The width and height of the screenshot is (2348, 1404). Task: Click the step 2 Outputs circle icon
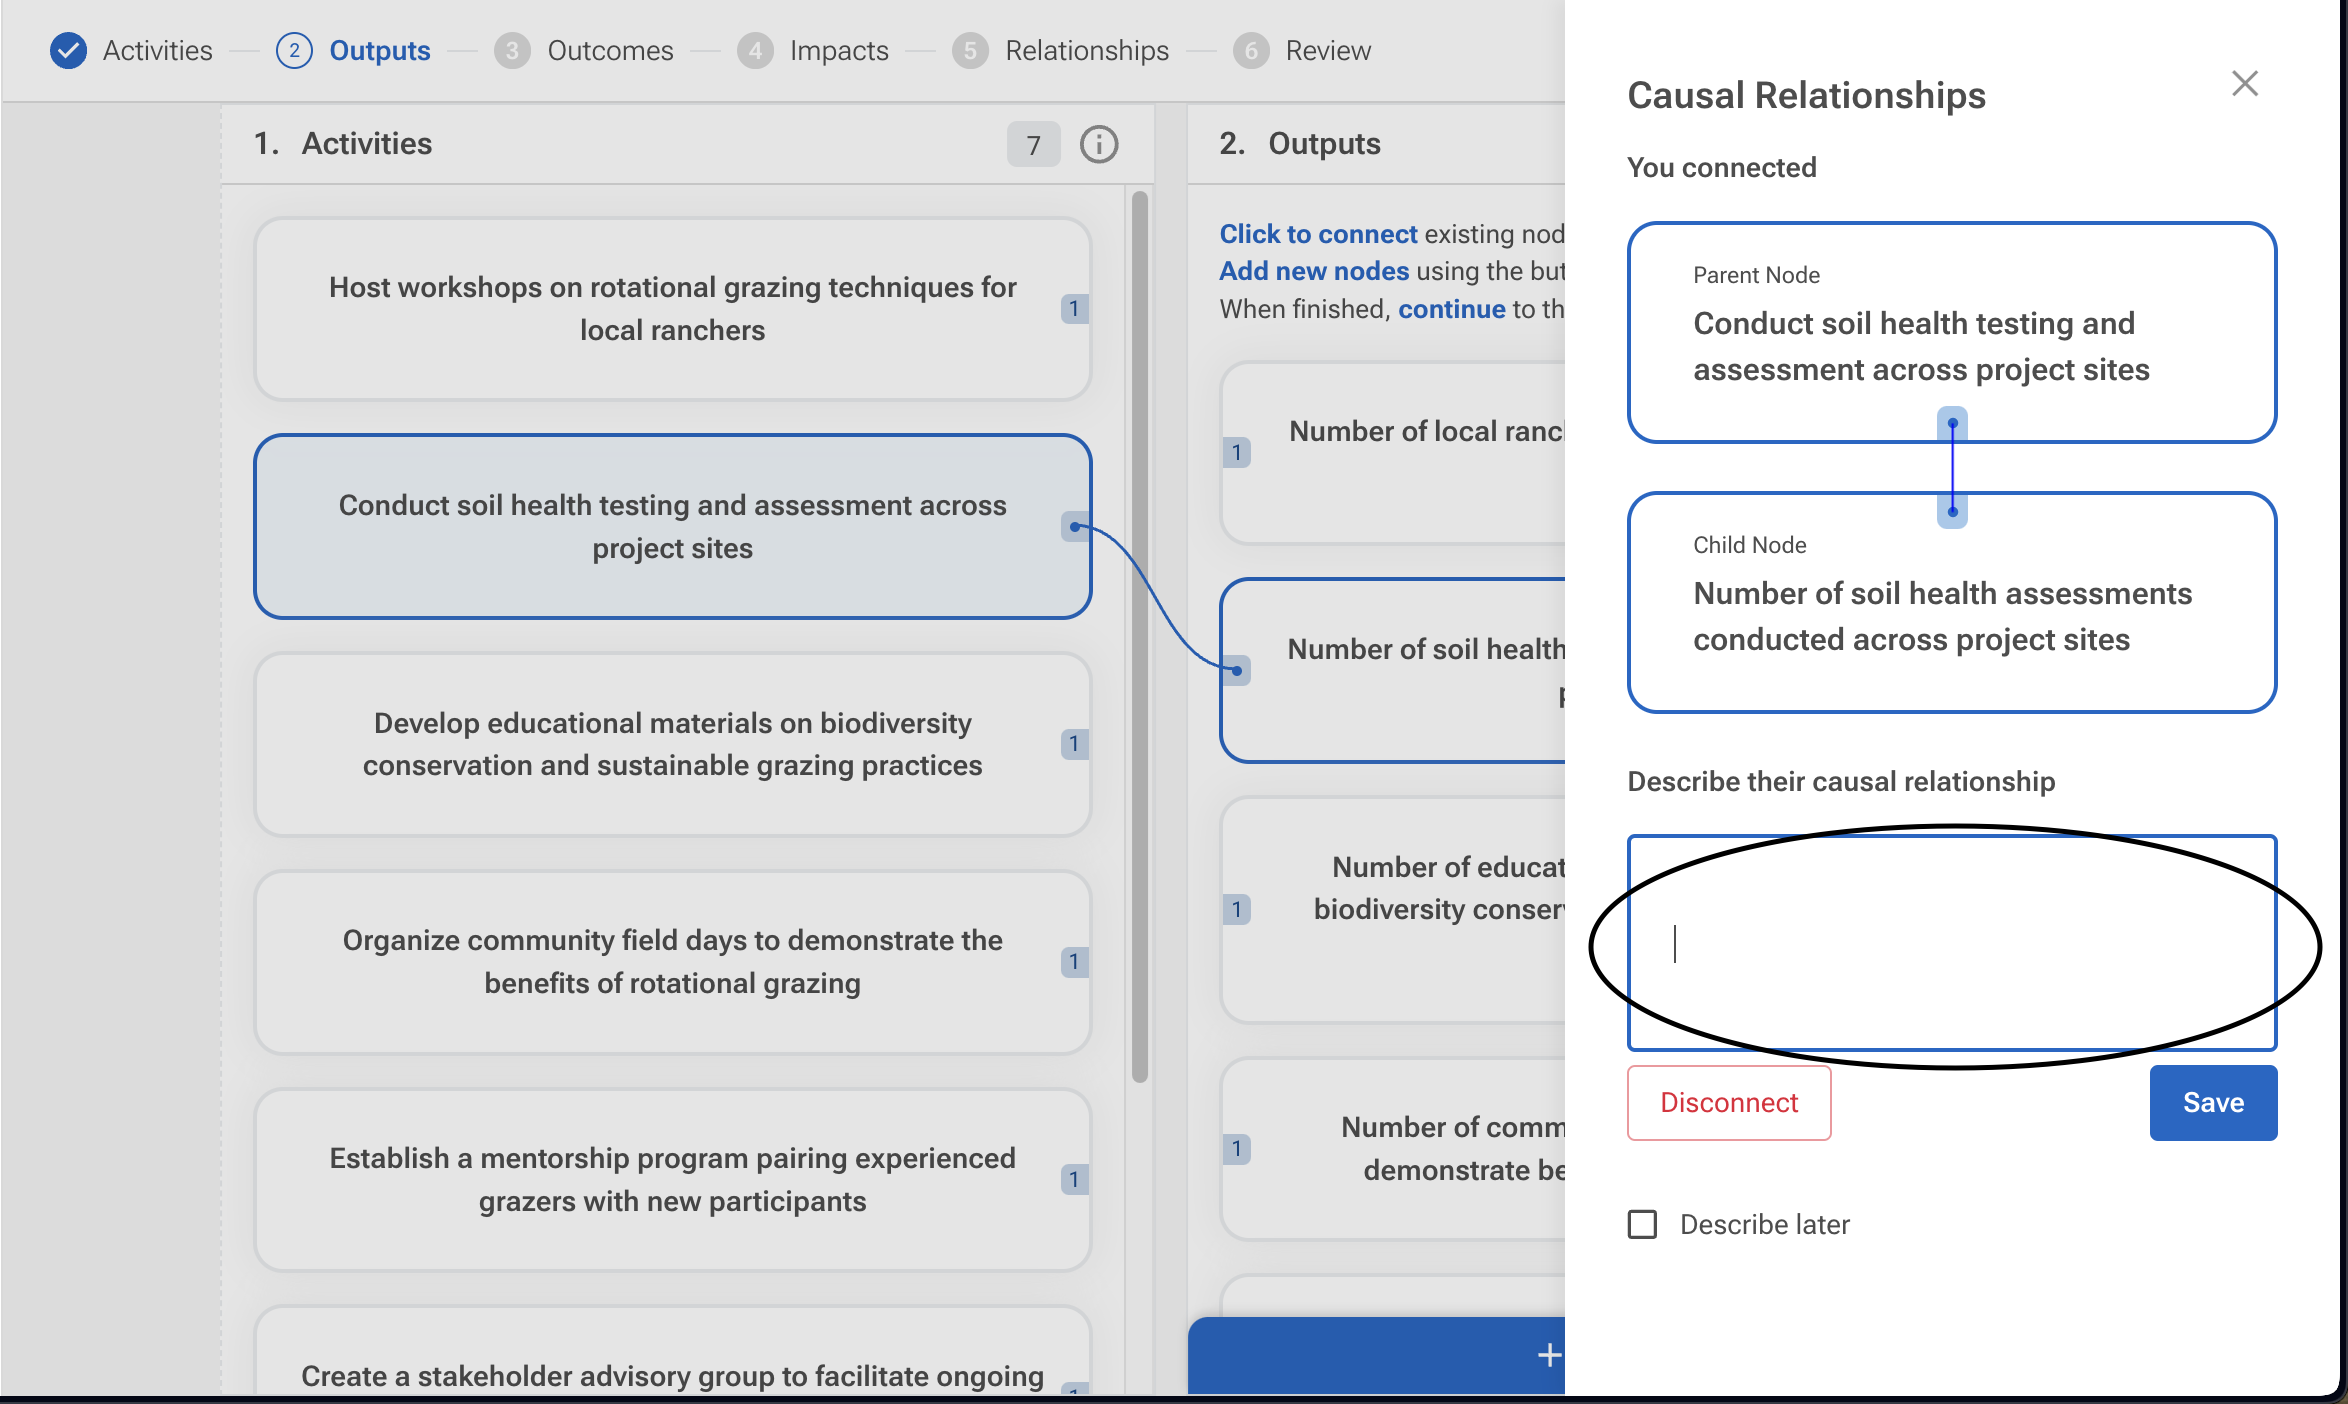[x=294, y=51]
